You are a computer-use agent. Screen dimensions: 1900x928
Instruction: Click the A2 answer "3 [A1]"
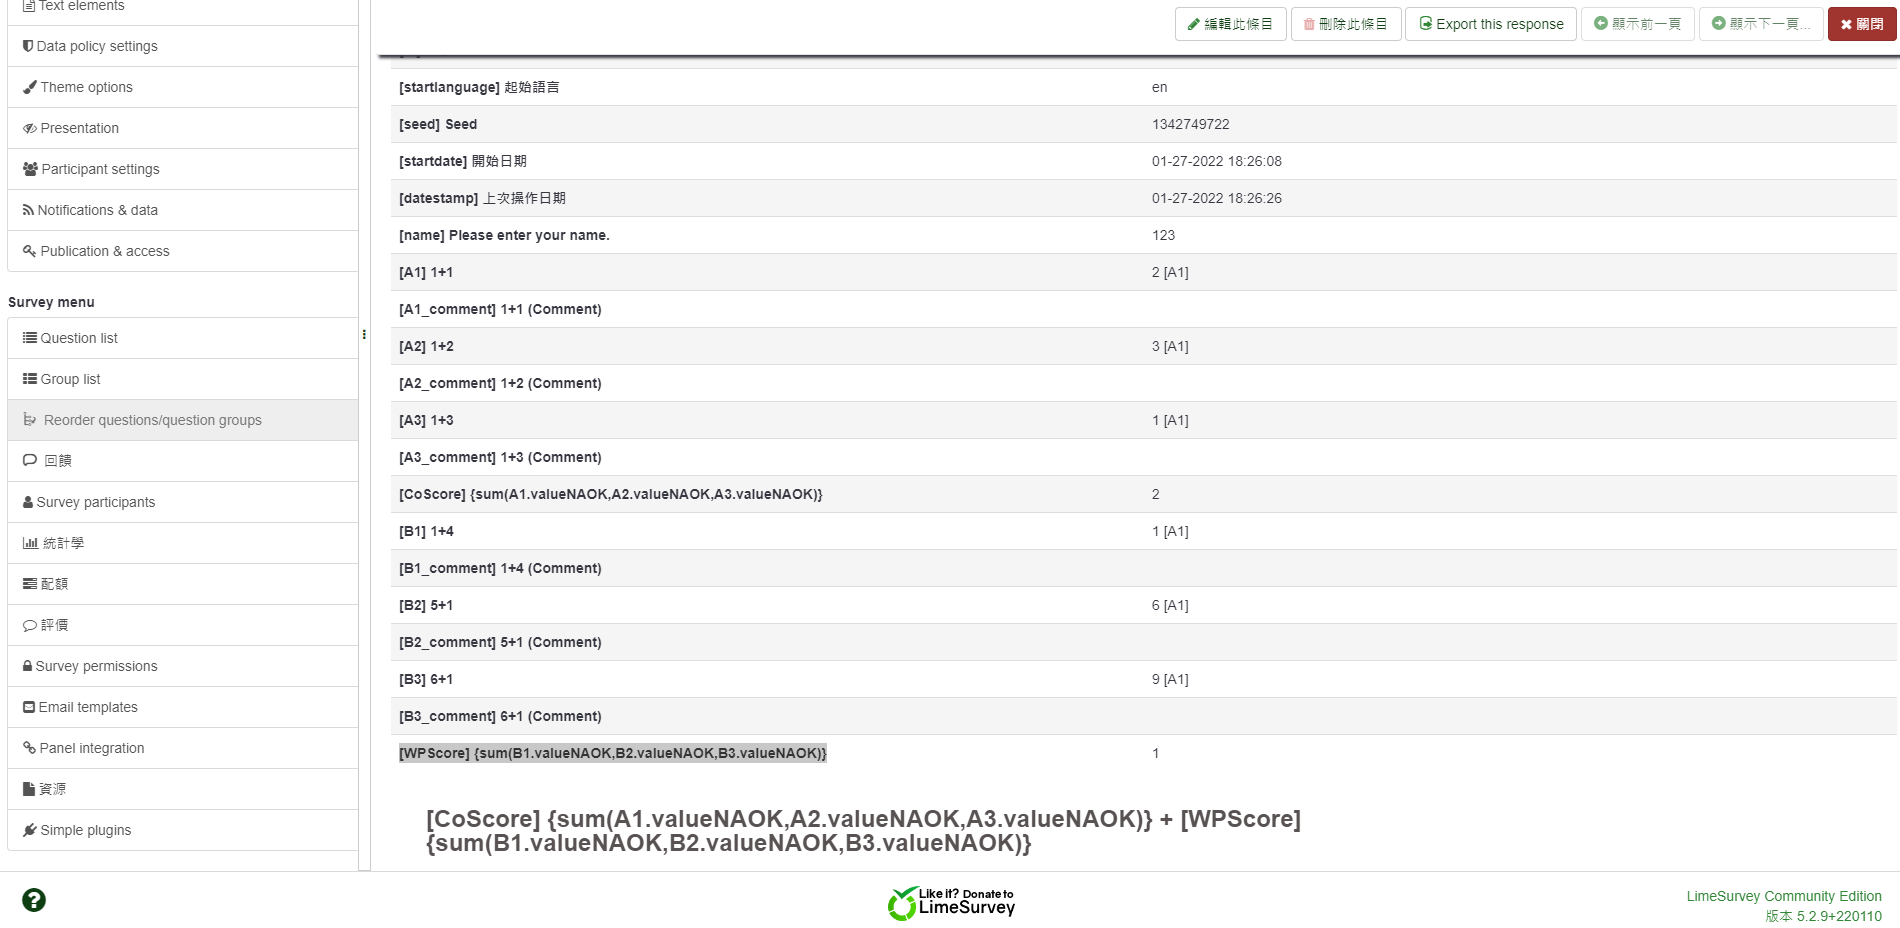pos(1170,346)
